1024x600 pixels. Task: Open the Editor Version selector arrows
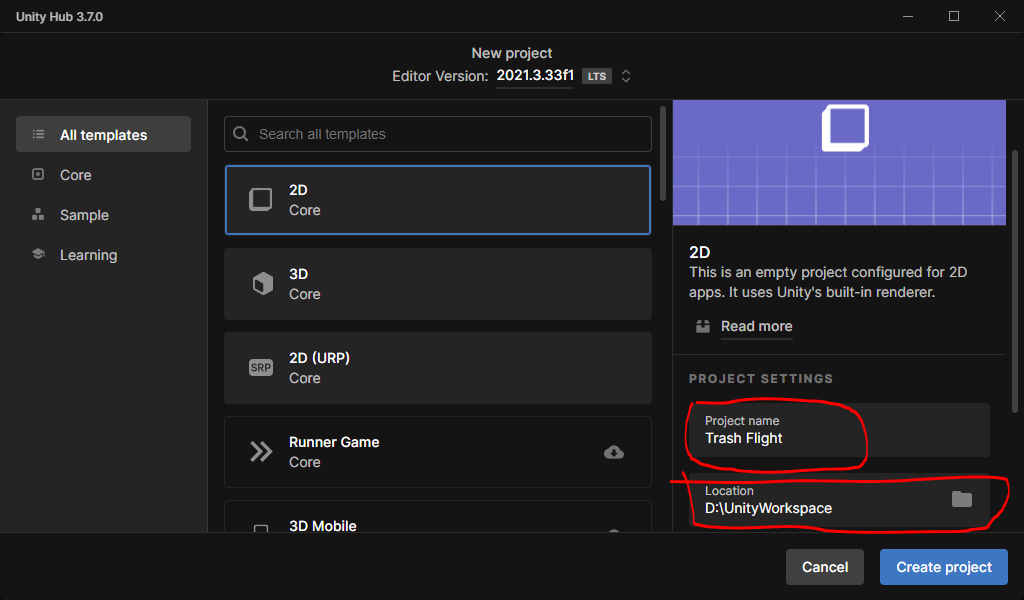(x=626, y=76)
